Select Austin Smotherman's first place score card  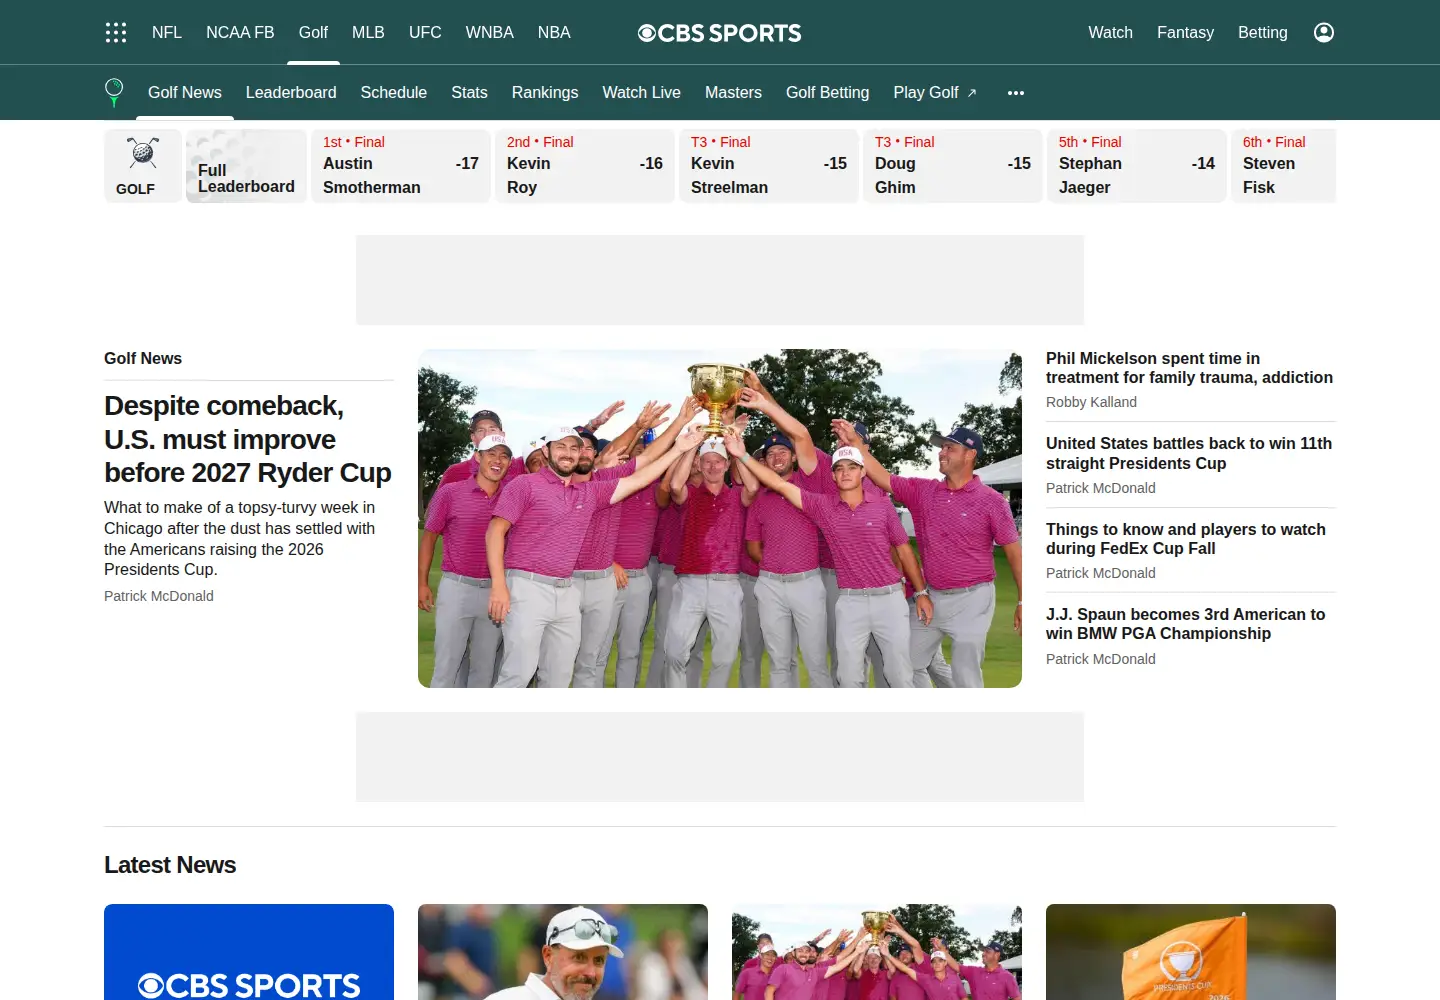(401, 166)
